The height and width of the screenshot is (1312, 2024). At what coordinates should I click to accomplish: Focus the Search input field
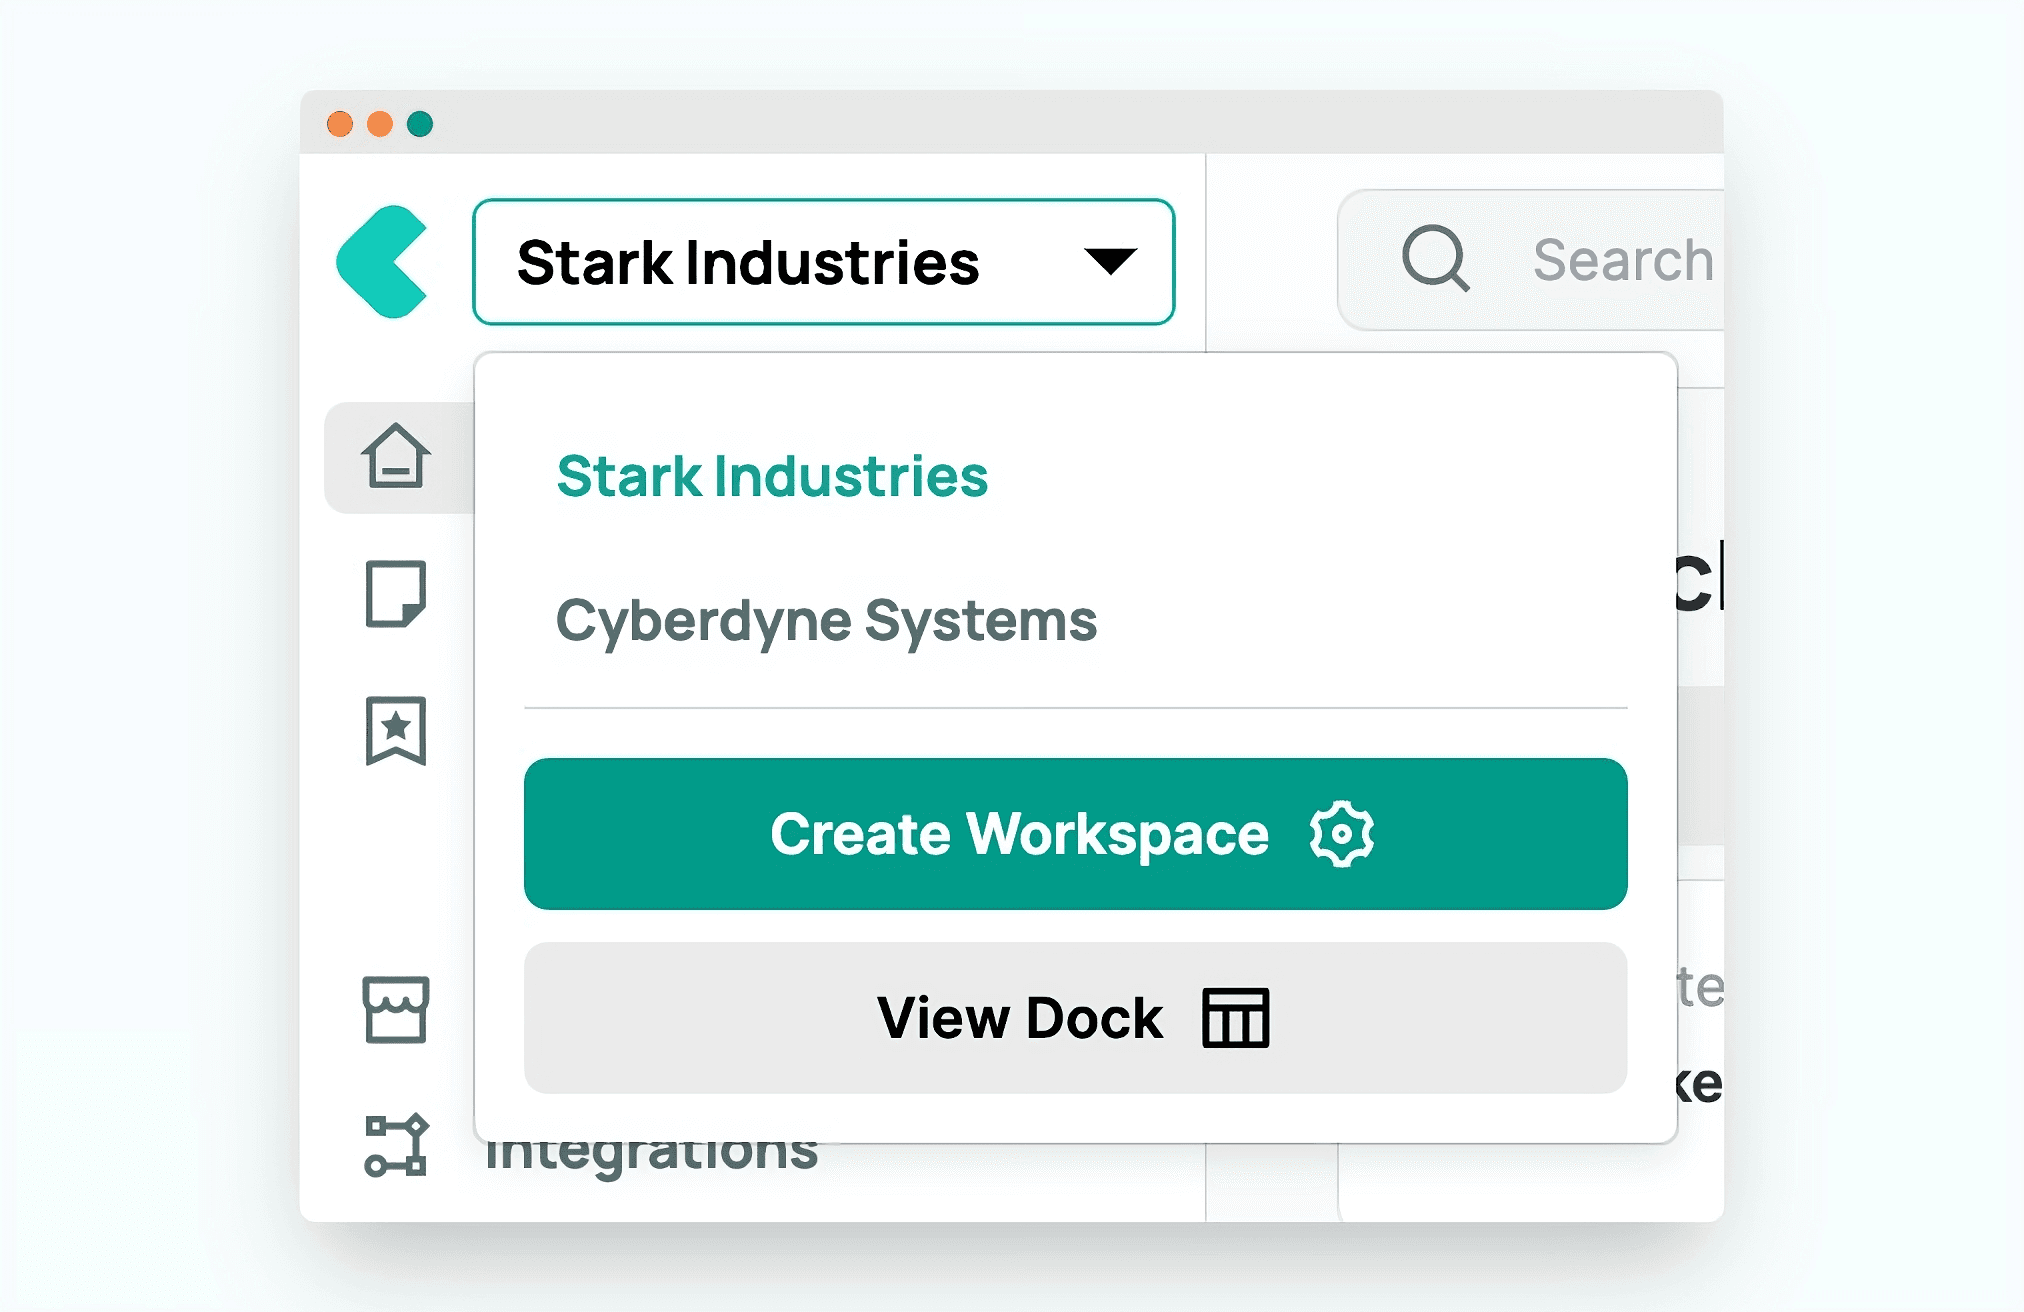[x=1622, y=260]
